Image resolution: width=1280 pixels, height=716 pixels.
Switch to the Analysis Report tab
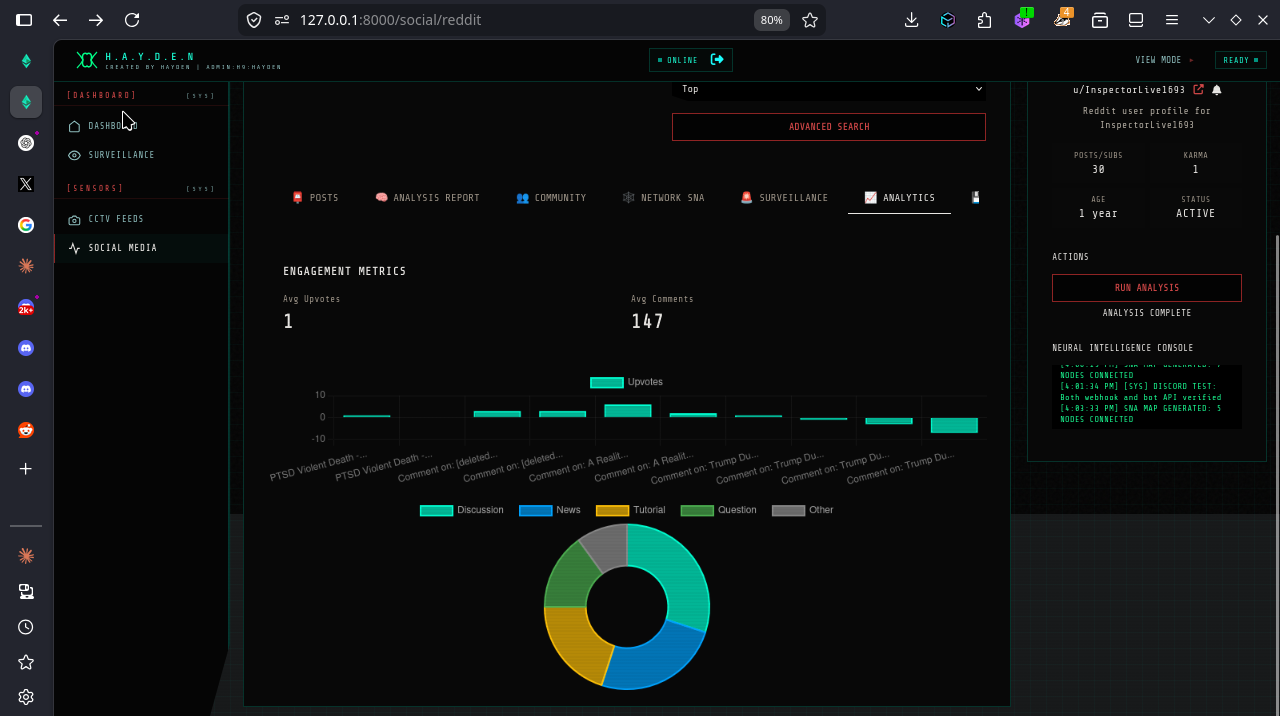[427, 198]
